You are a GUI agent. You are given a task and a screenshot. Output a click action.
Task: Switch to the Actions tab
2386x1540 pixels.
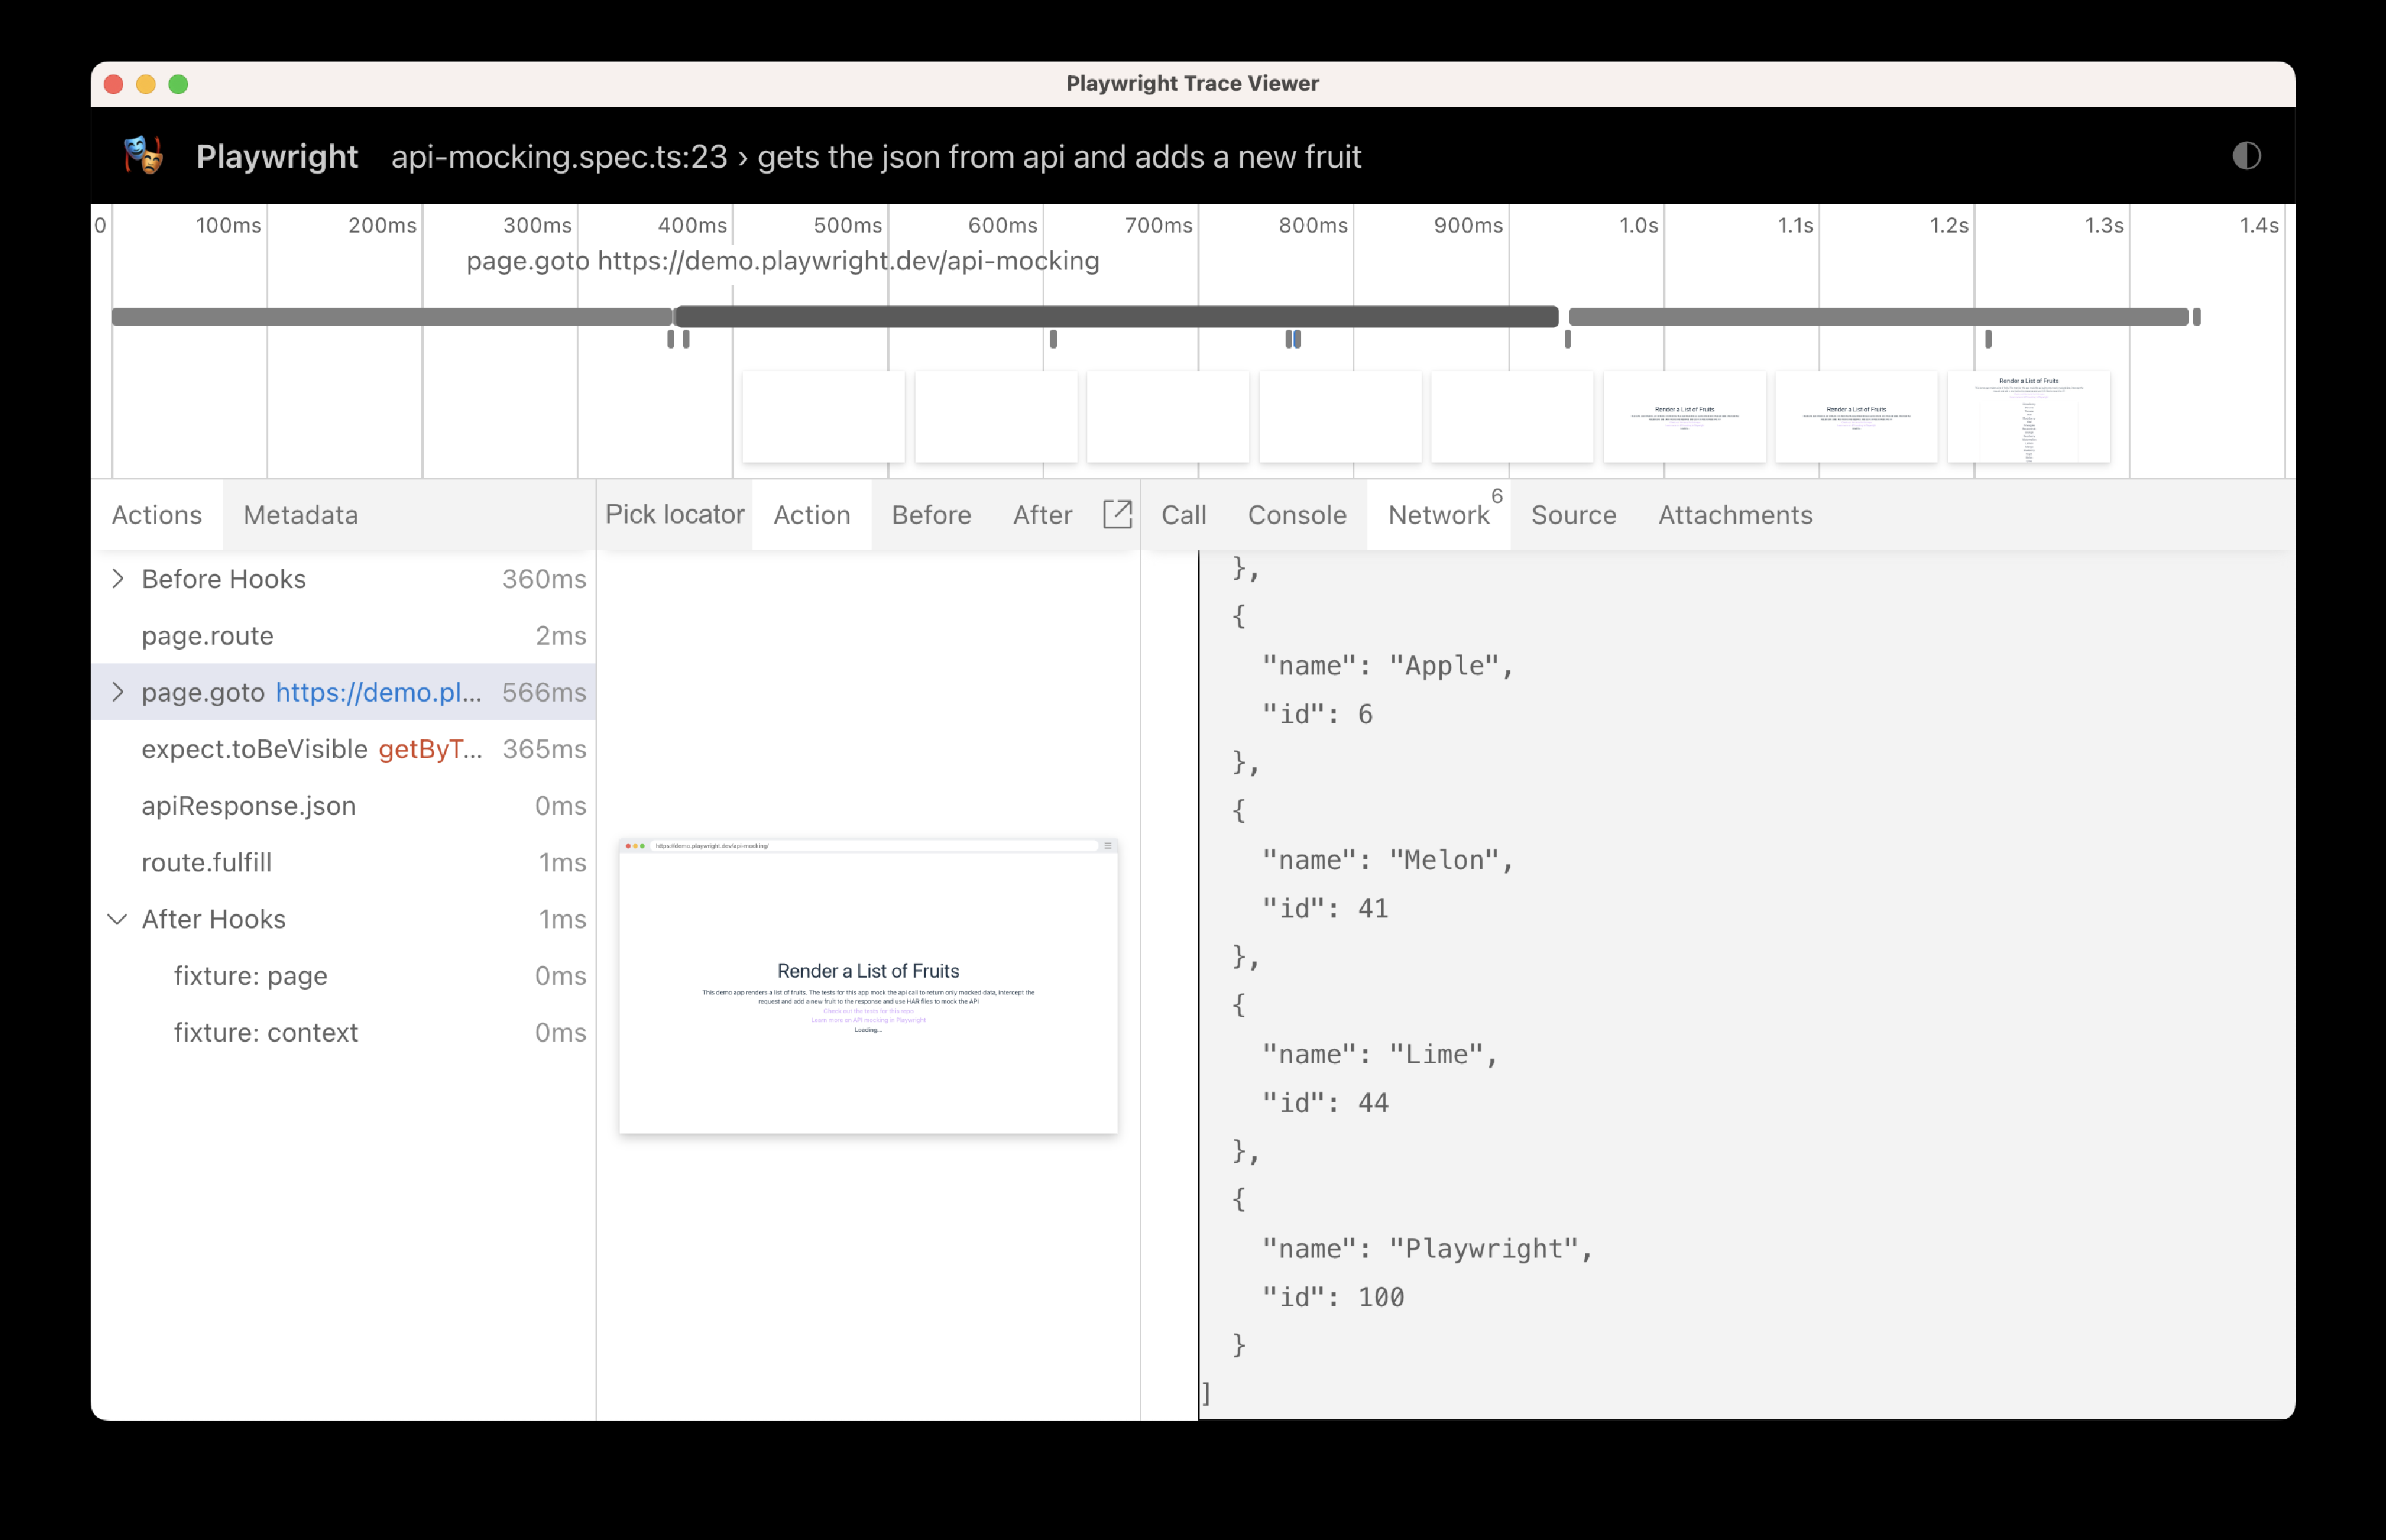tap(157, 515)
